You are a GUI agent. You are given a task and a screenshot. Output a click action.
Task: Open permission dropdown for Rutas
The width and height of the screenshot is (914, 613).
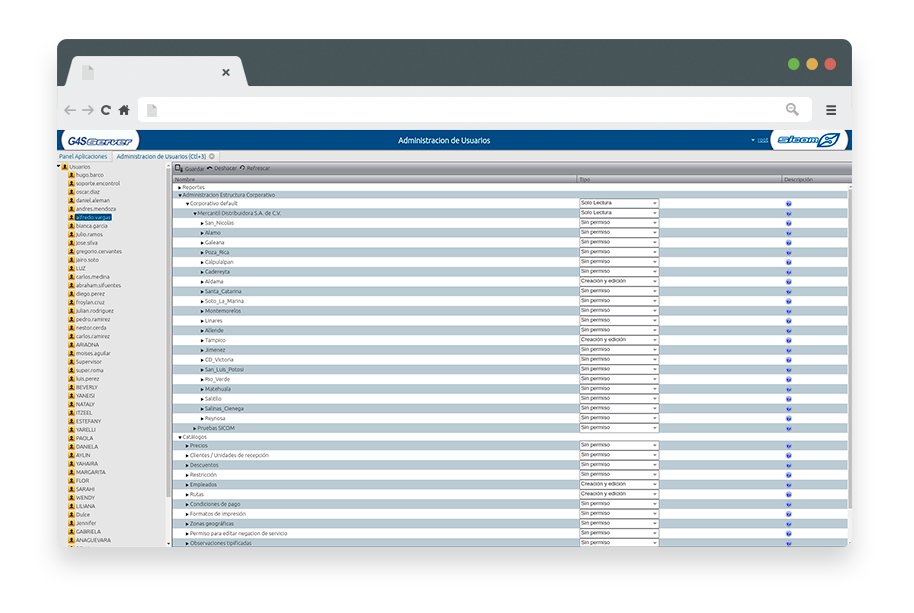pyautogui.click(x=619, y=494)
